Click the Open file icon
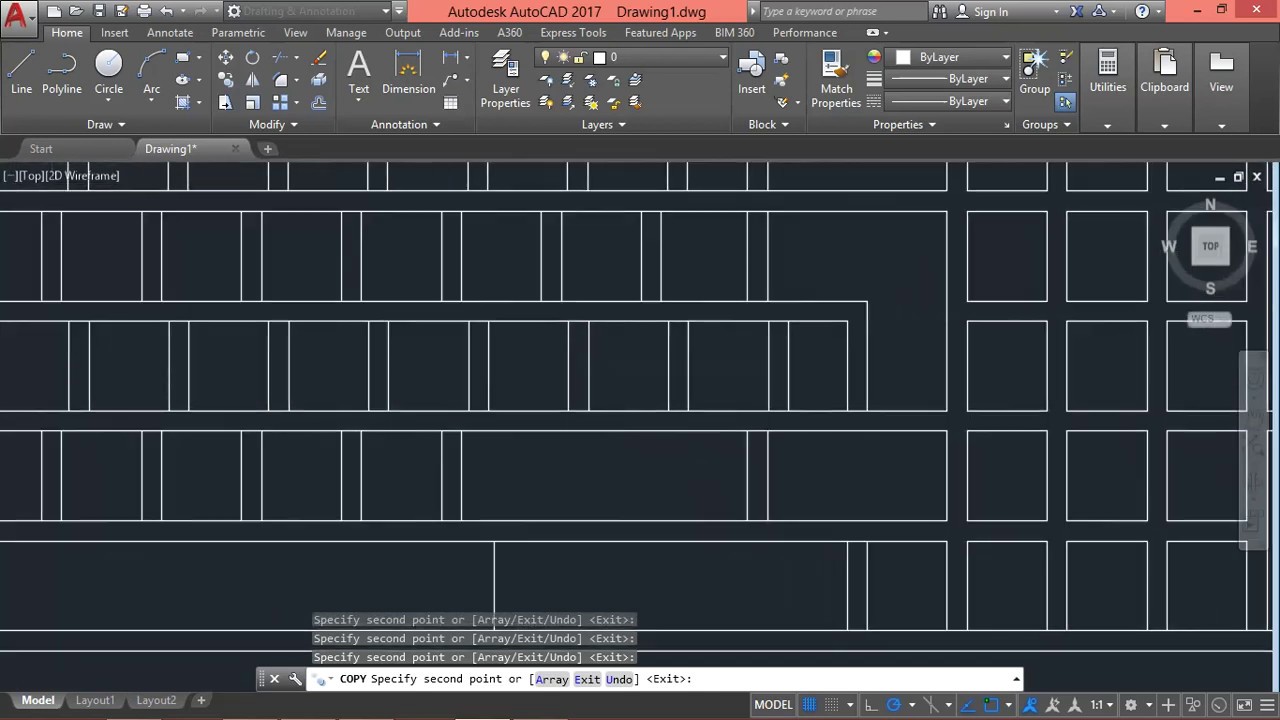The width and height of the screenshot is (1280, 720). 76,11
